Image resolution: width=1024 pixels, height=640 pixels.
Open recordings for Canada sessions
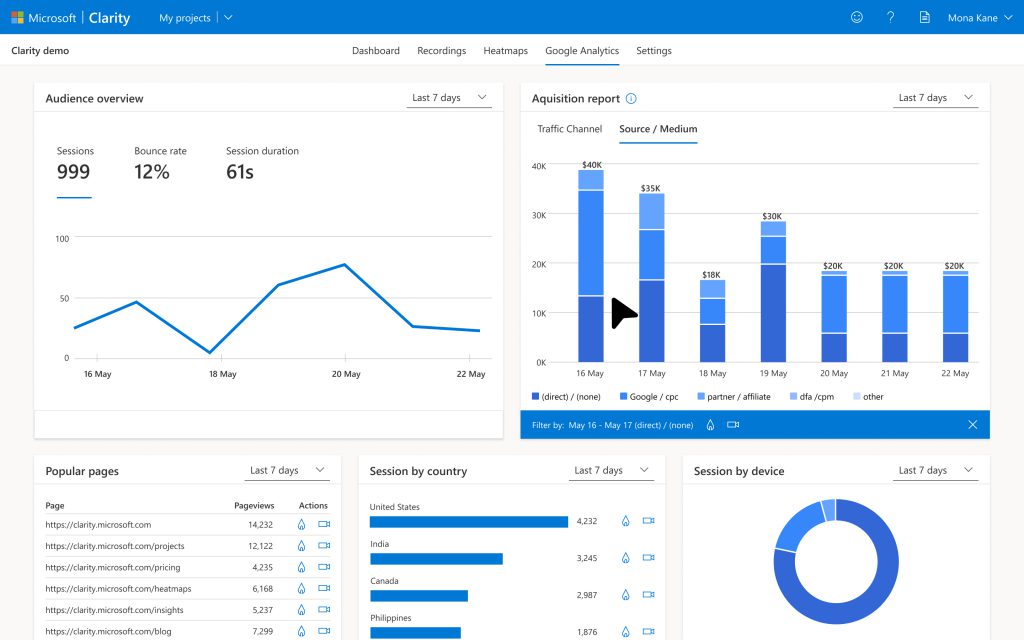coord(648,594)
